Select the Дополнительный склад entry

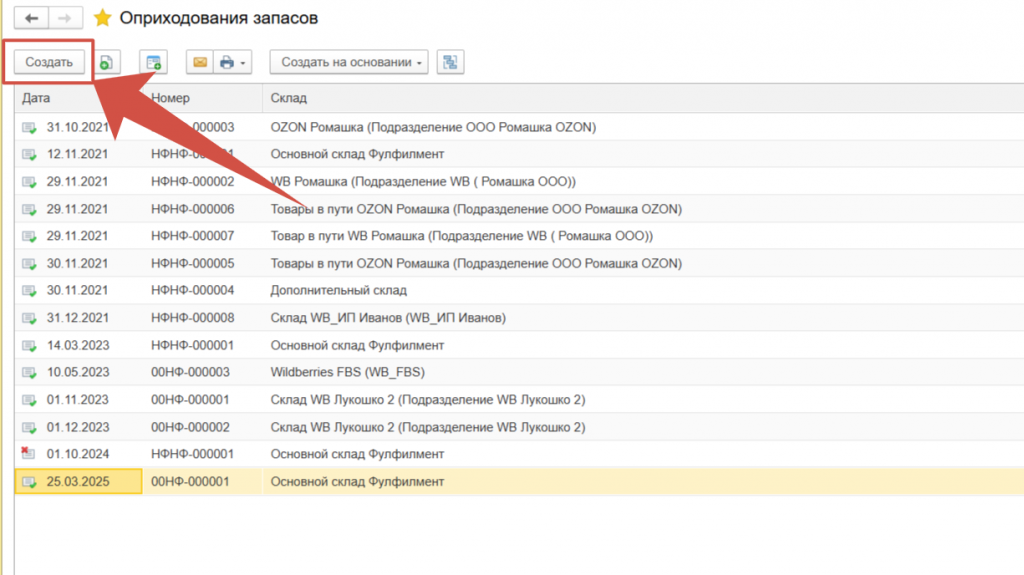338,290
